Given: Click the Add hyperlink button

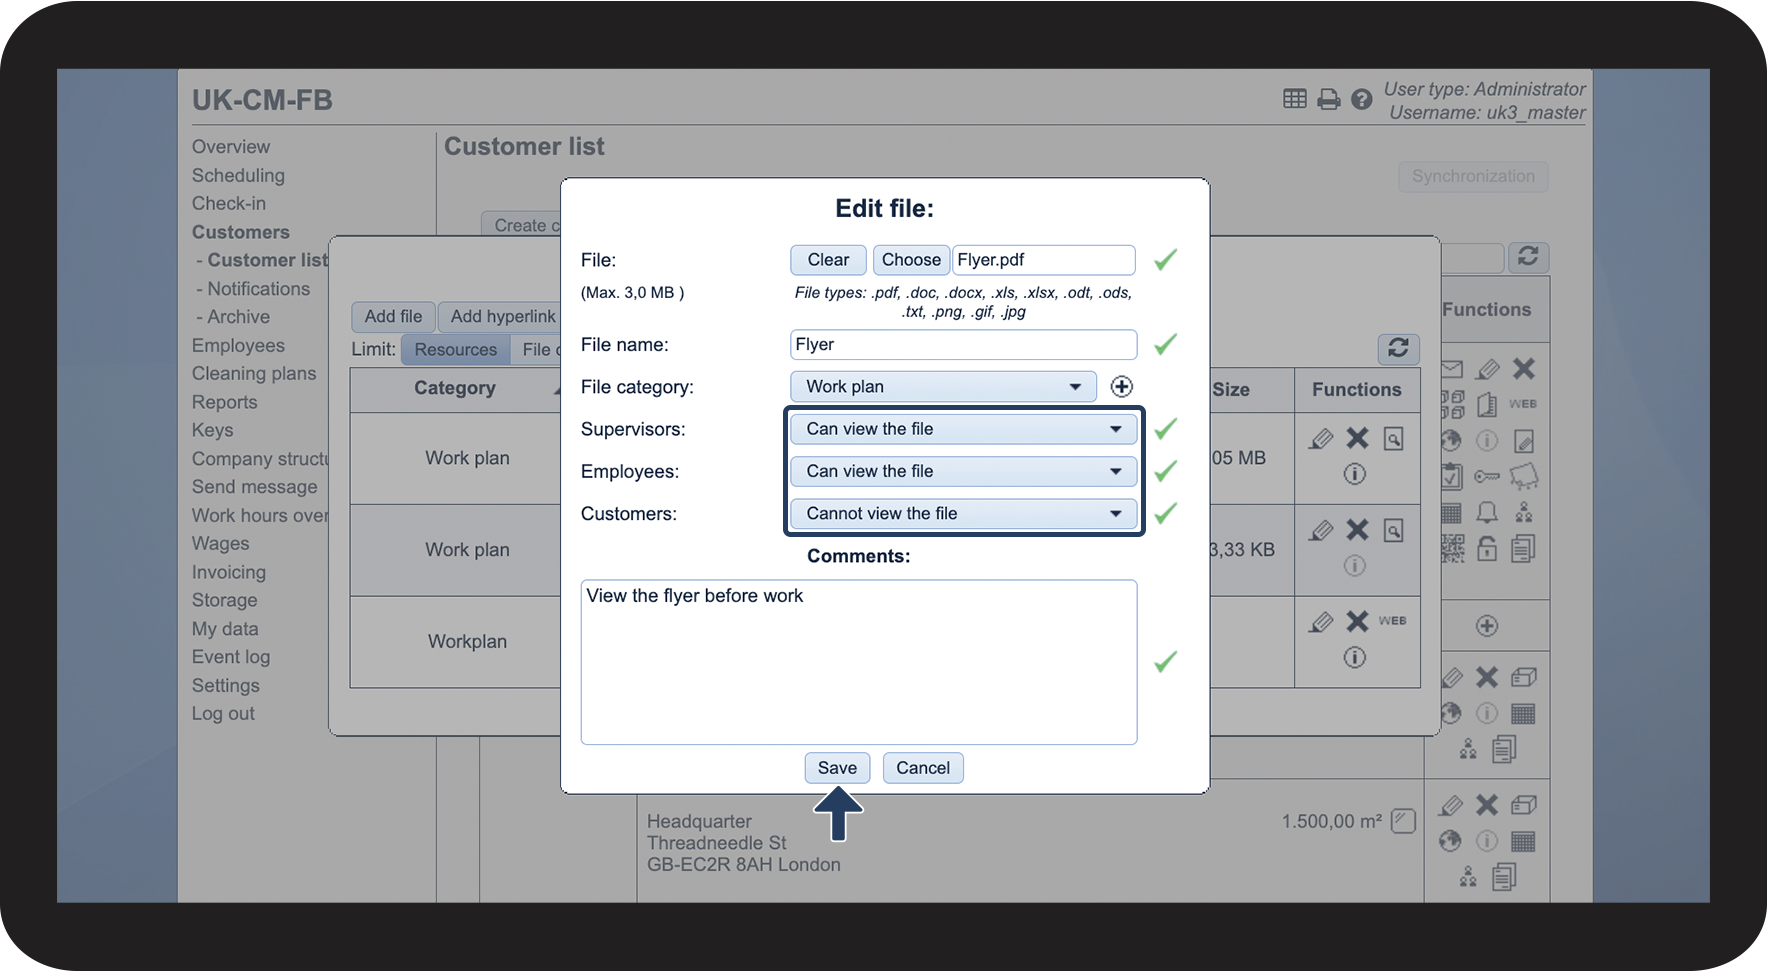Looking at the screenshot, I should tap(502, 317).
